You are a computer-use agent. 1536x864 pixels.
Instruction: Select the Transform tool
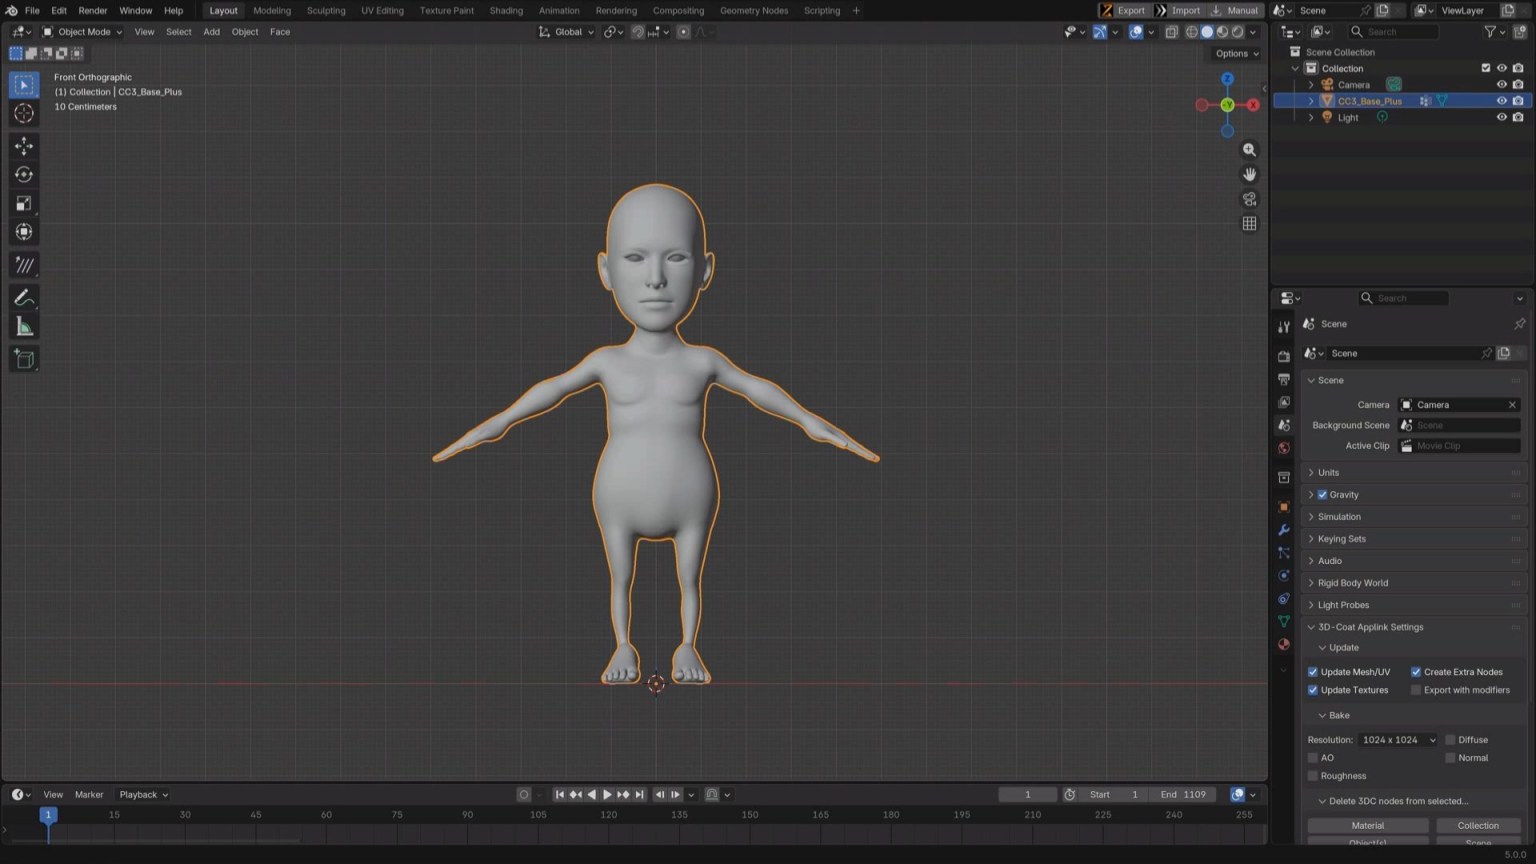(24, 232)
